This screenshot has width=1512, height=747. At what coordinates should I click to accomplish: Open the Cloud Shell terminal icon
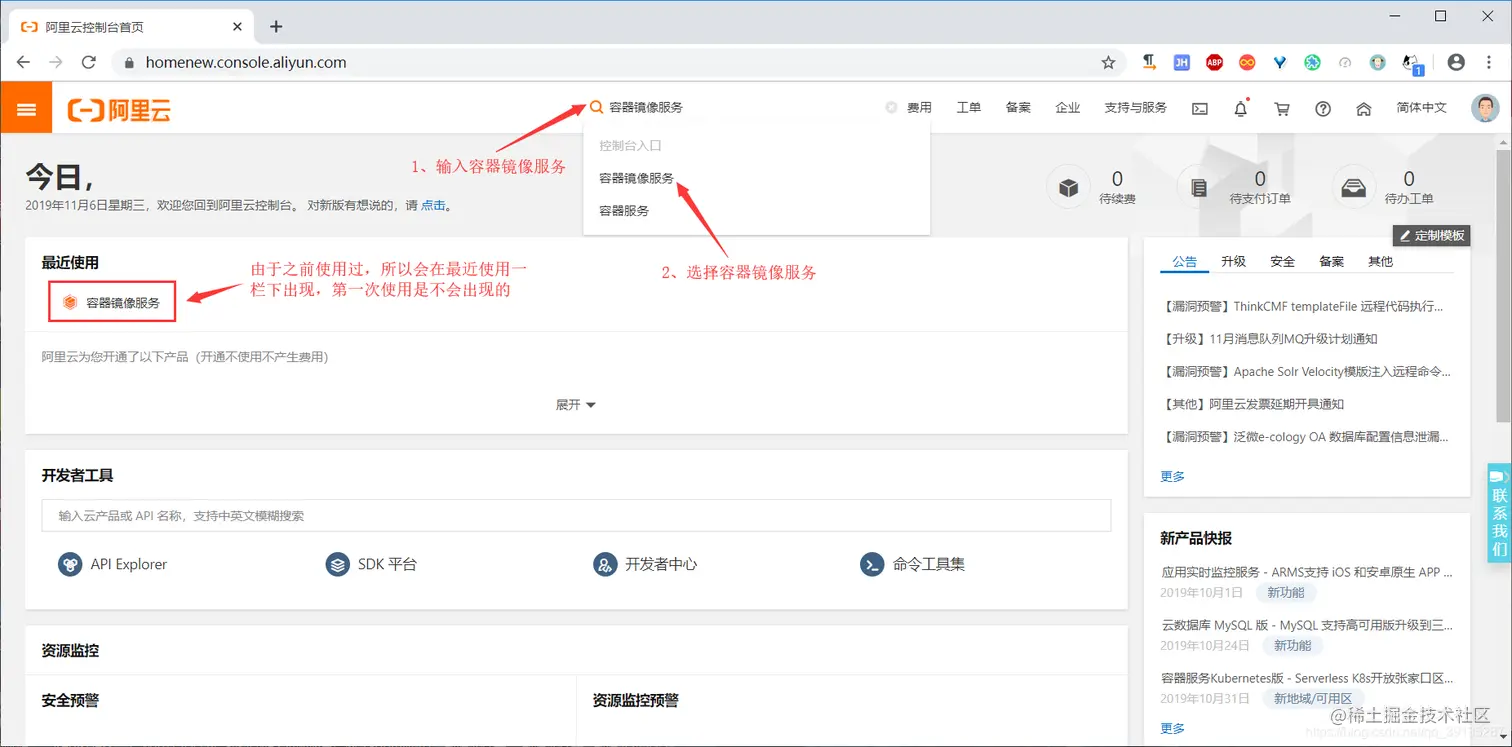tap(1200, 109)
